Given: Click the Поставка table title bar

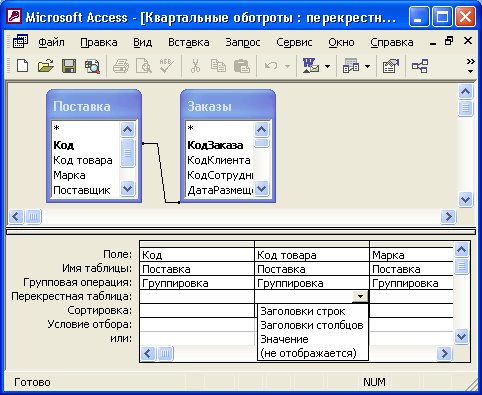Looking at the screenshot, I should (x=94, y=106).
